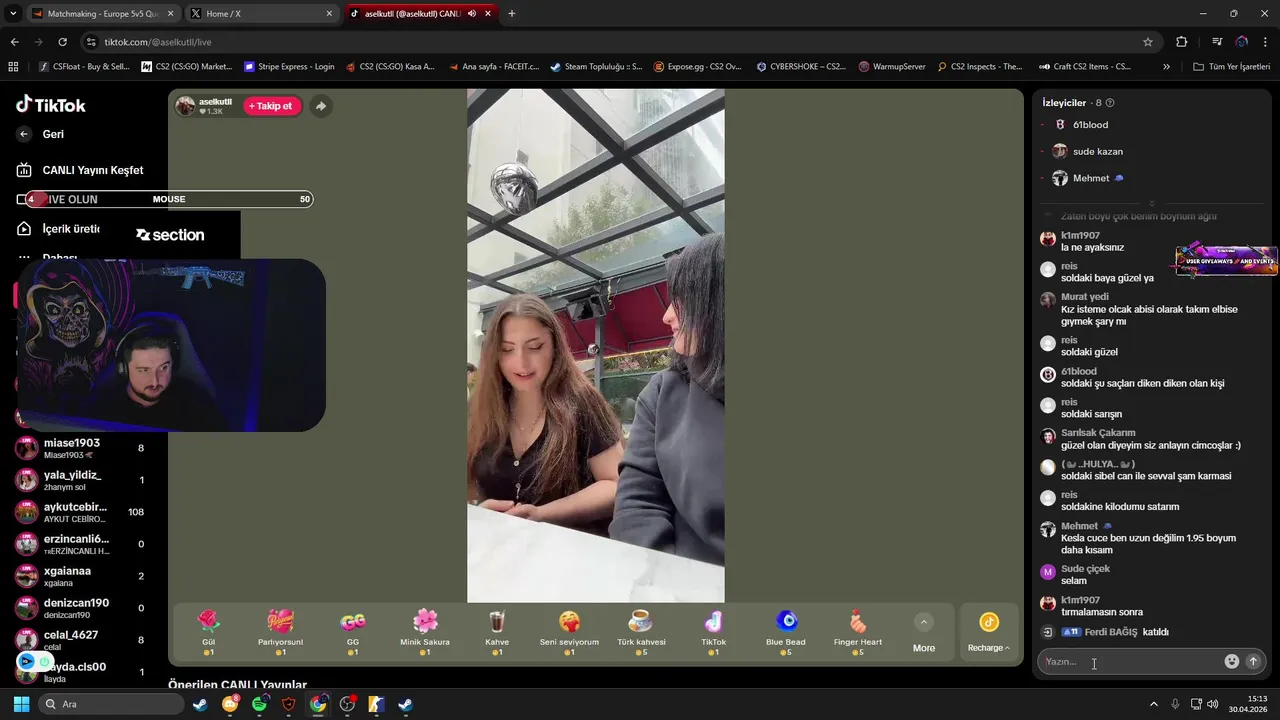Open the İzleyiciler help info icon
The width and height of the screenshot is (1280, 720).
click(x=1110, y=103)
